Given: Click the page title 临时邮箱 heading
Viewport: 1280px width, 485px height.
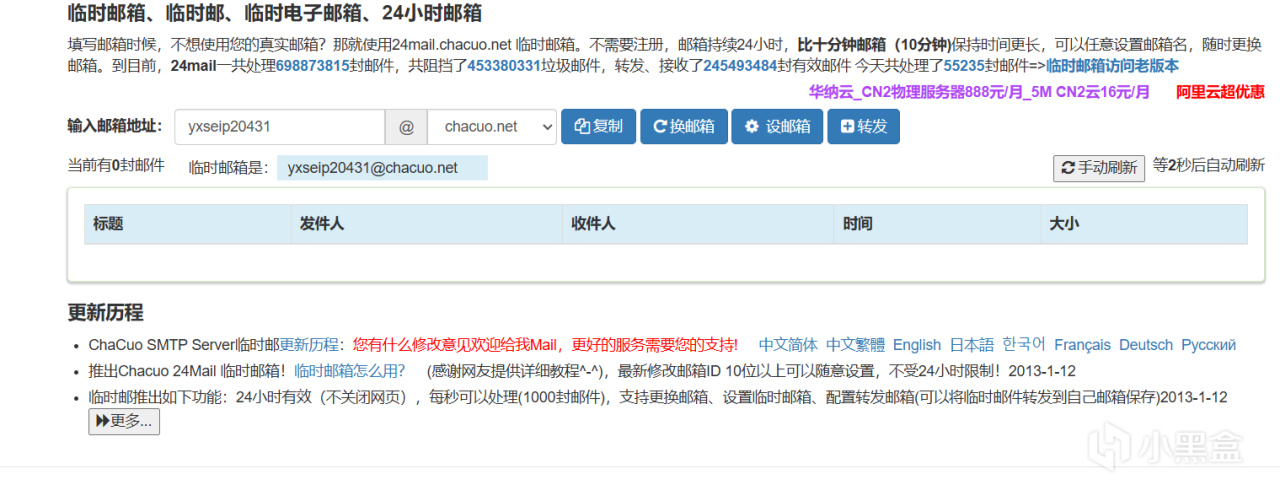Looking at the screenshot, I should [275, 14].
